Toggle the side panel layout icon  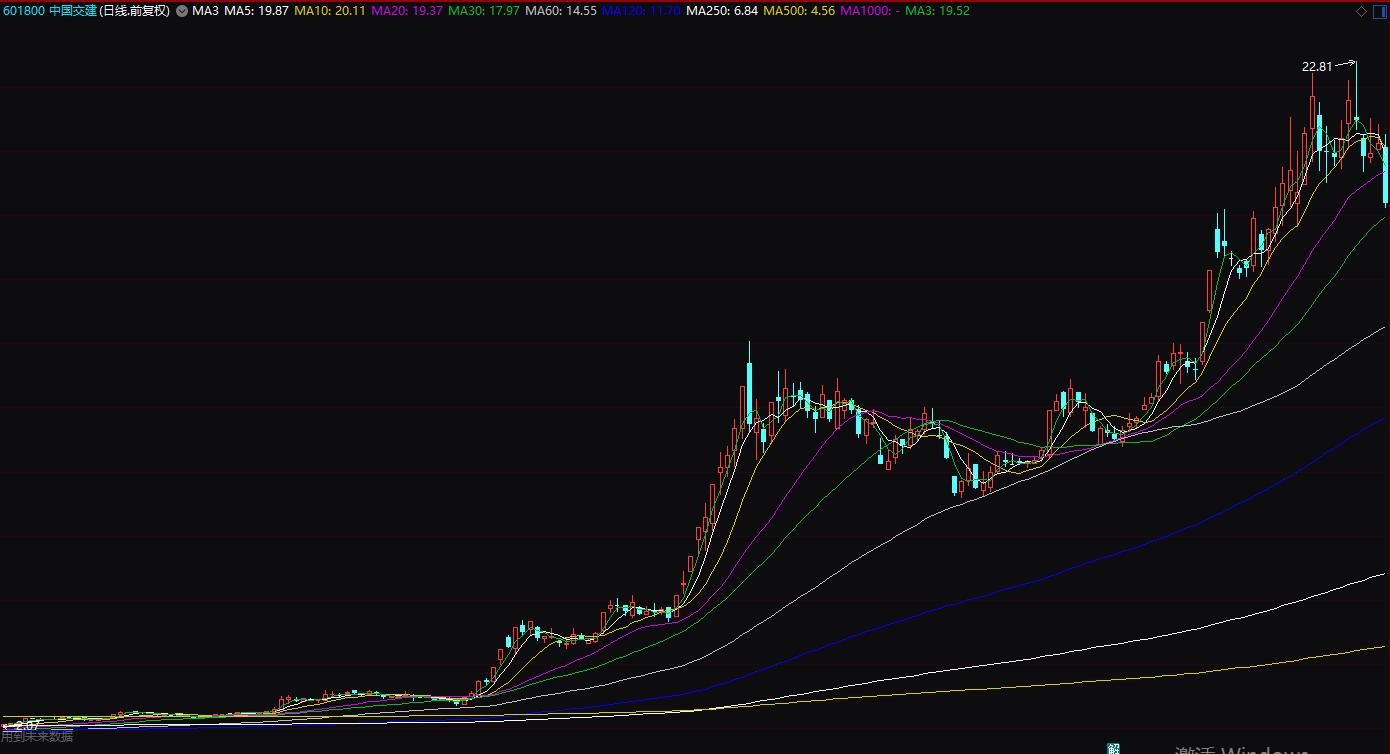coord(1378,12)
